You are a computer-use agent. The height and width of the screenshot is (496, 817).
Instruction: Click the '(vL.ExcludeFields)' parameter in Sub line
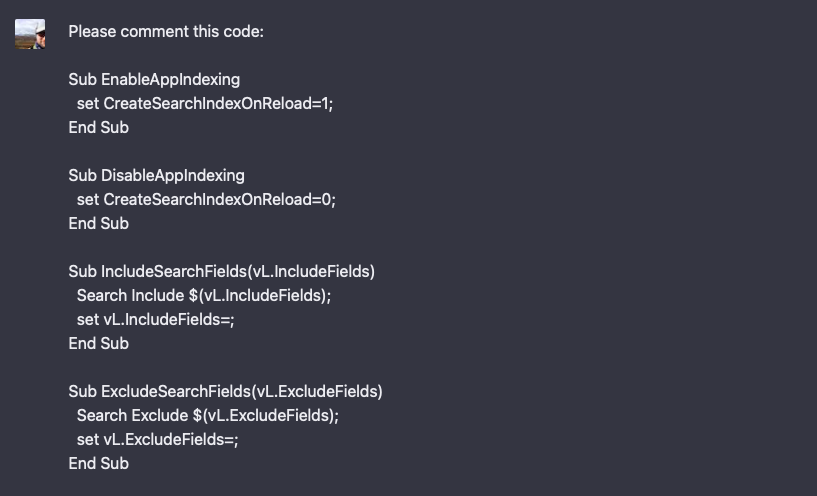[x=317, y=391]
